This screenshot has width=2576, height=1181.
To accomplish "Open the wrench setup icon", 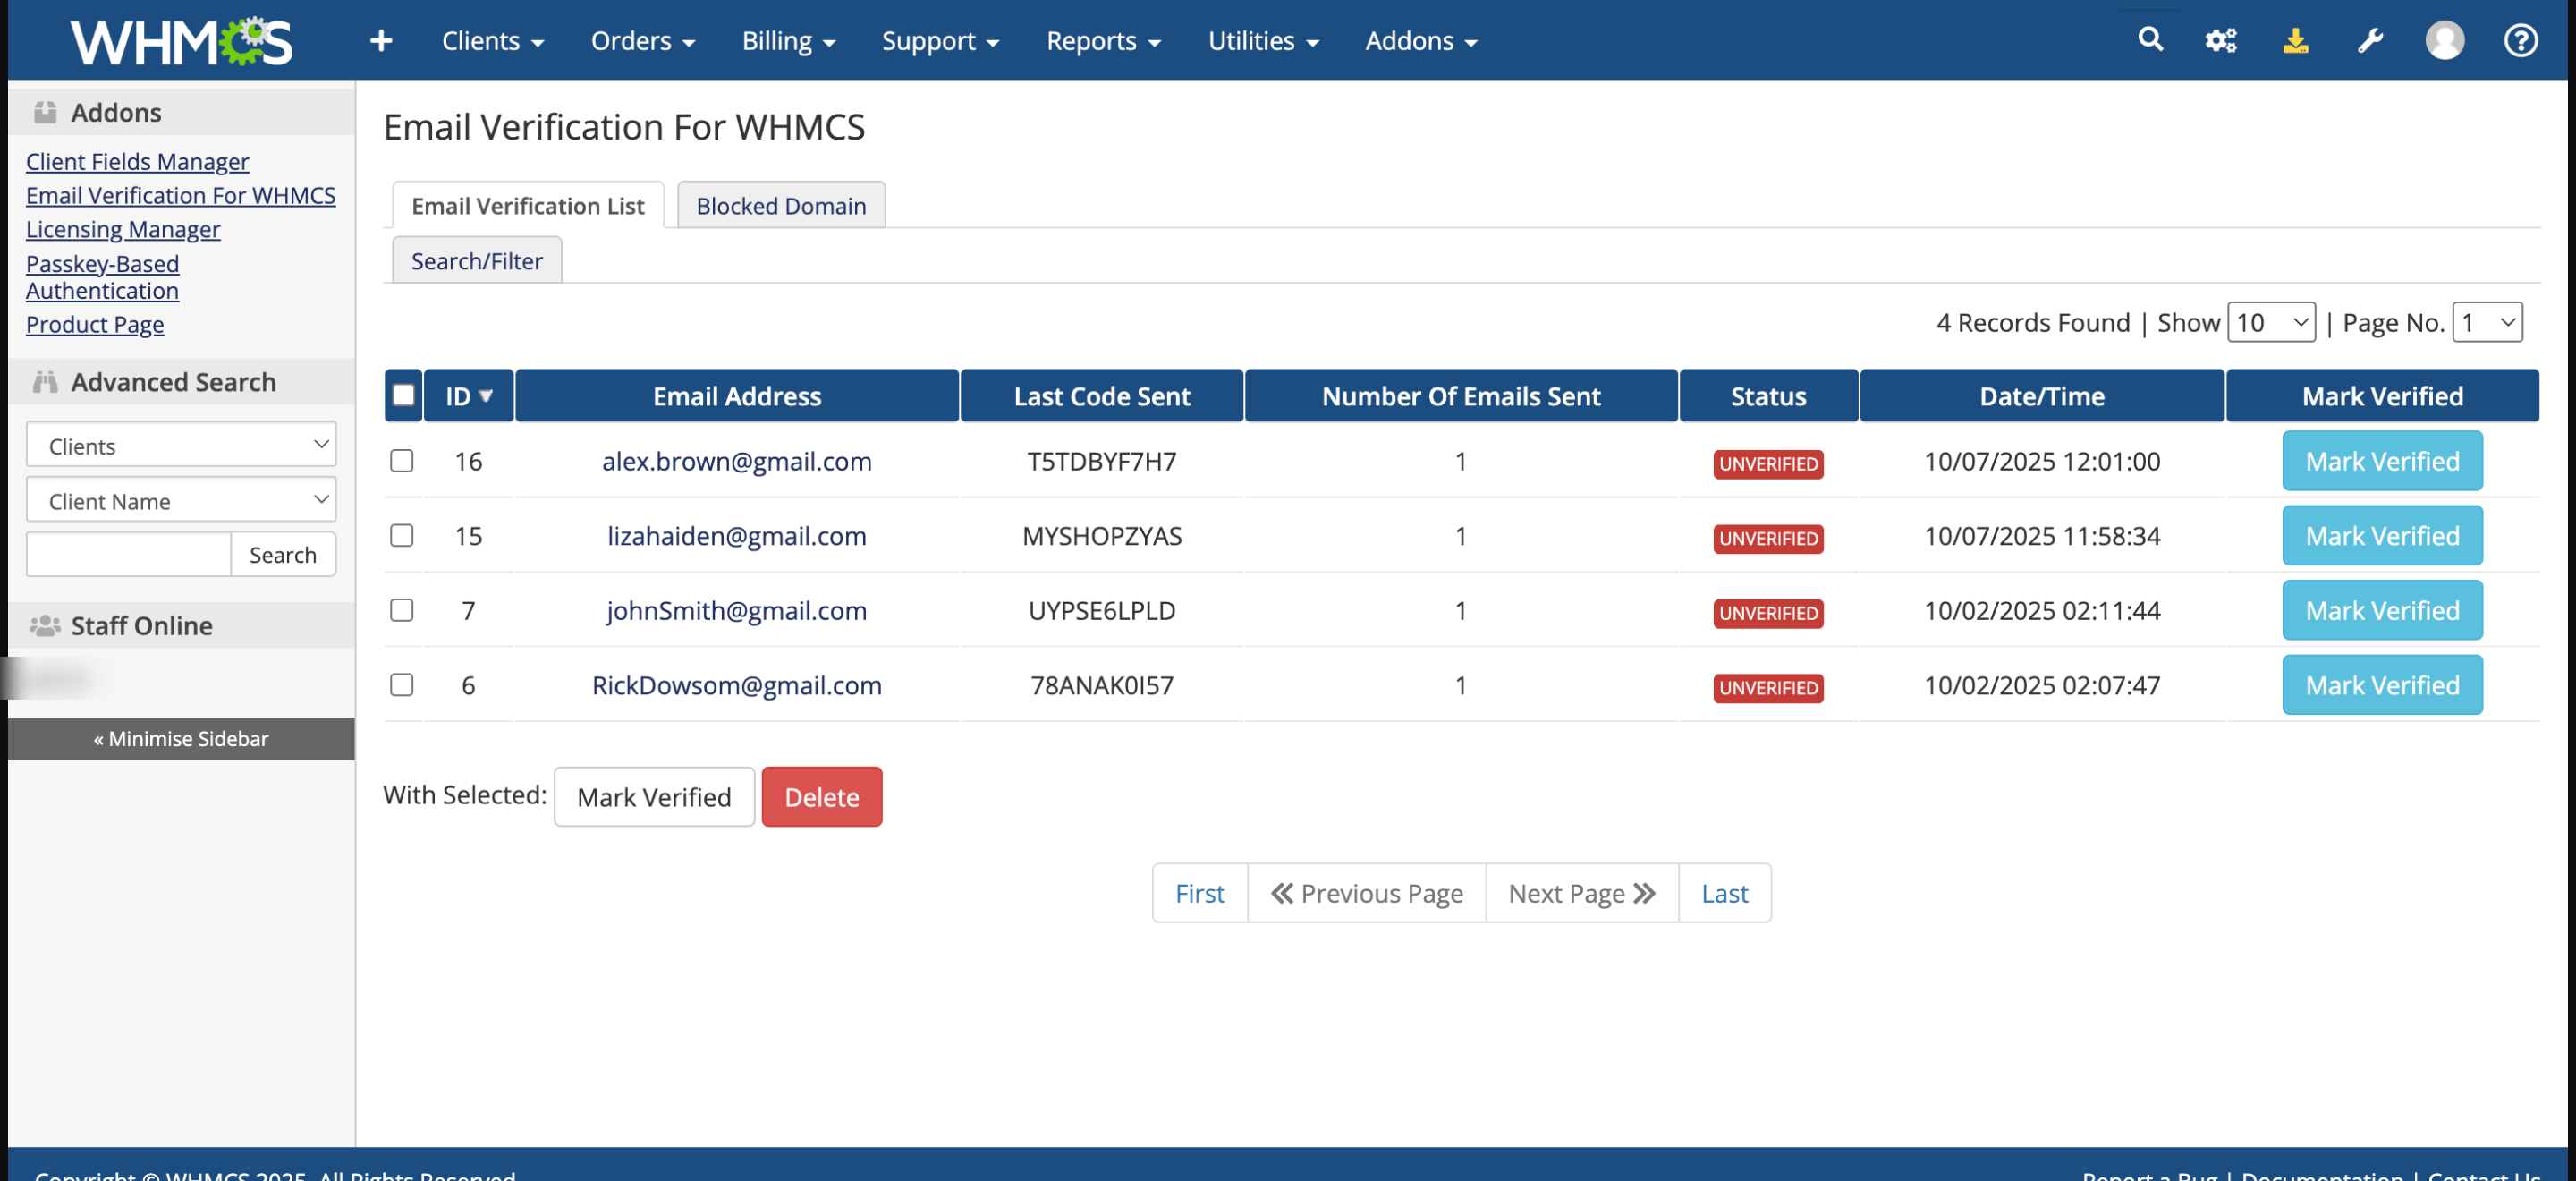I will [x=2369, y=41].
